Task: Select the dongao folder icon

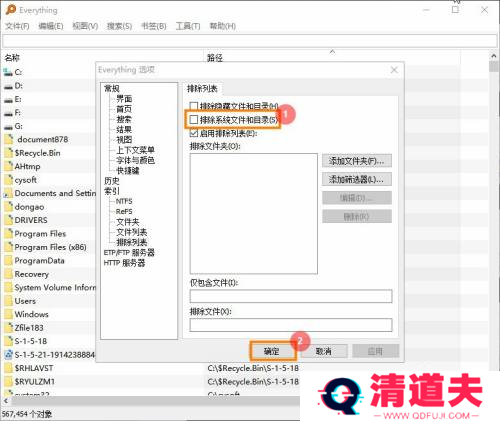Action: 9,207
